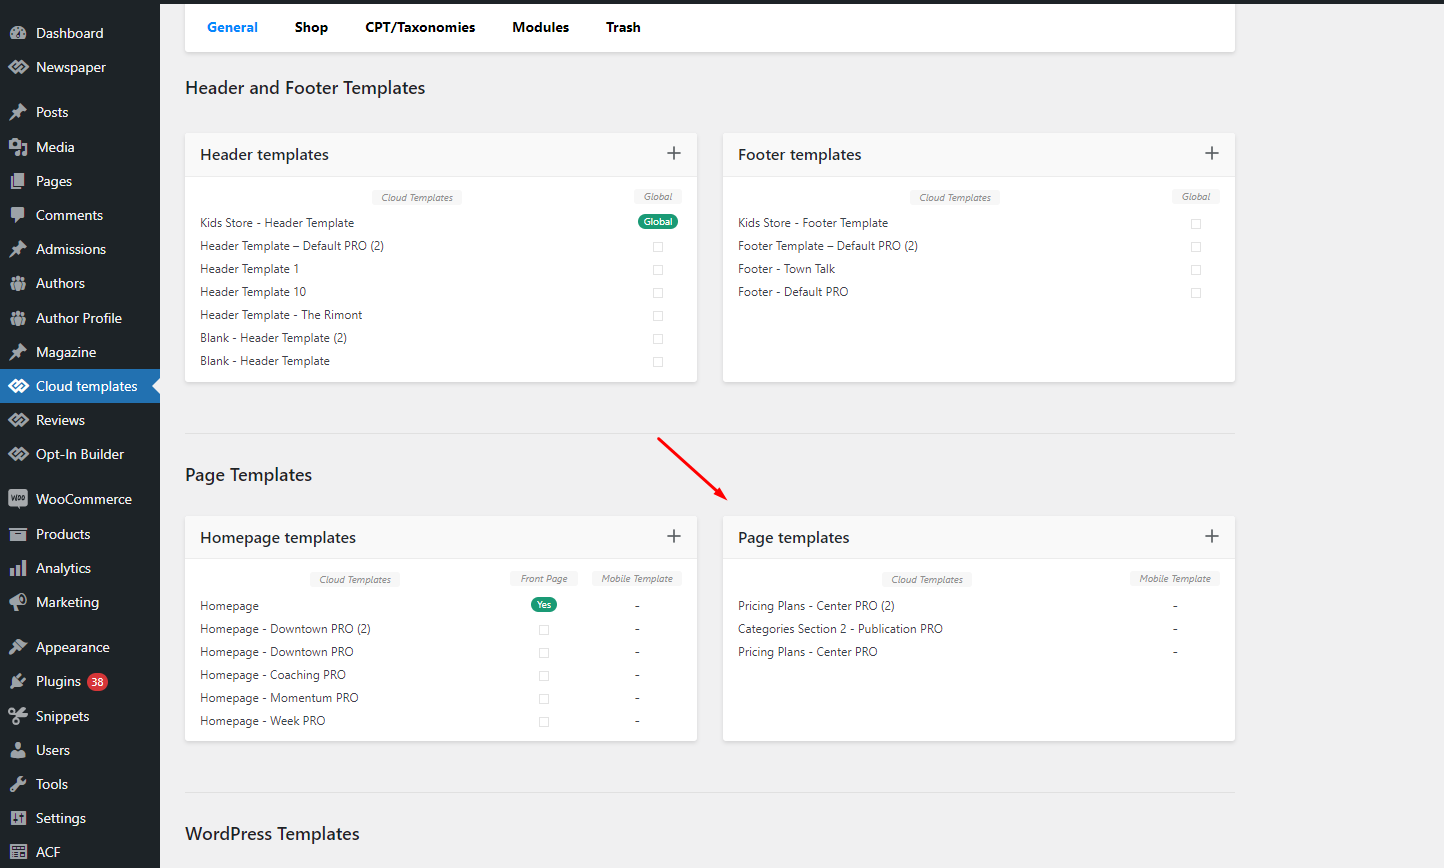Viewport: 1444px width, 868px height.
Task: Open the Trash tab
Action: (623, 27)
